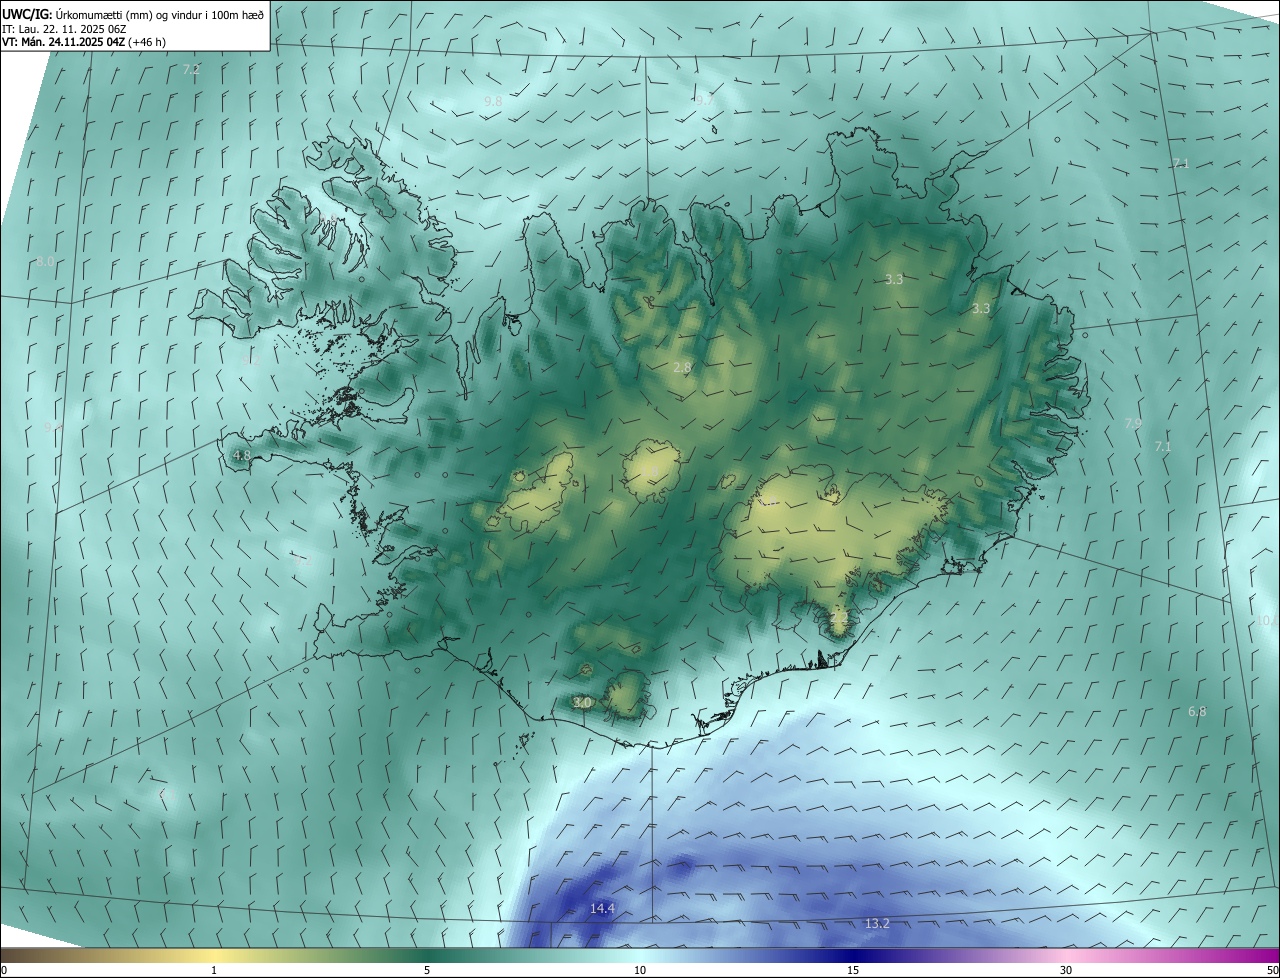Screen dimensions: 1280x978
Task: Click tick label 5 on colour scale
Action: [427, 970]
